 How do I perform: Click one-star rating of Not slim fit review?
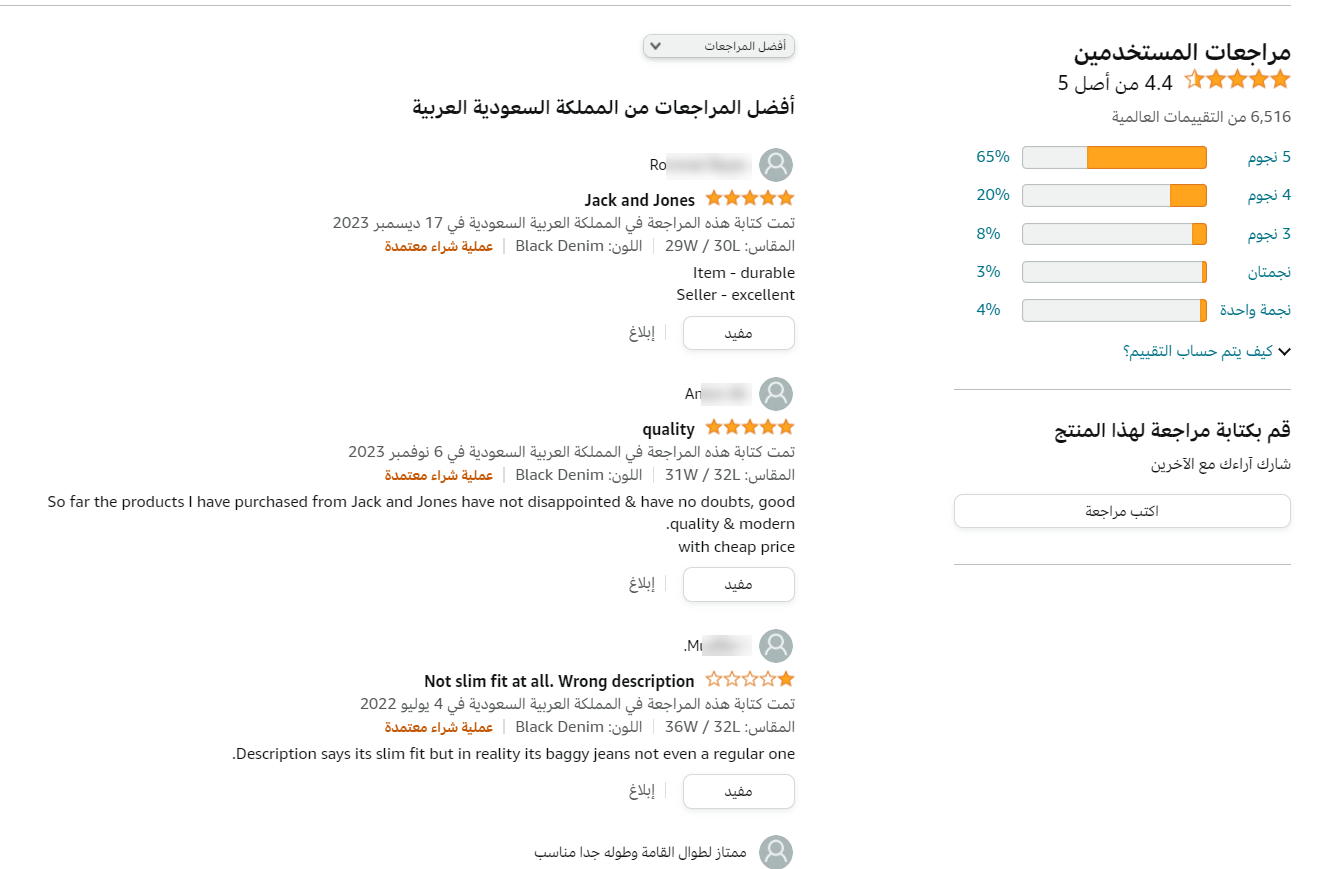pos(750,680)
